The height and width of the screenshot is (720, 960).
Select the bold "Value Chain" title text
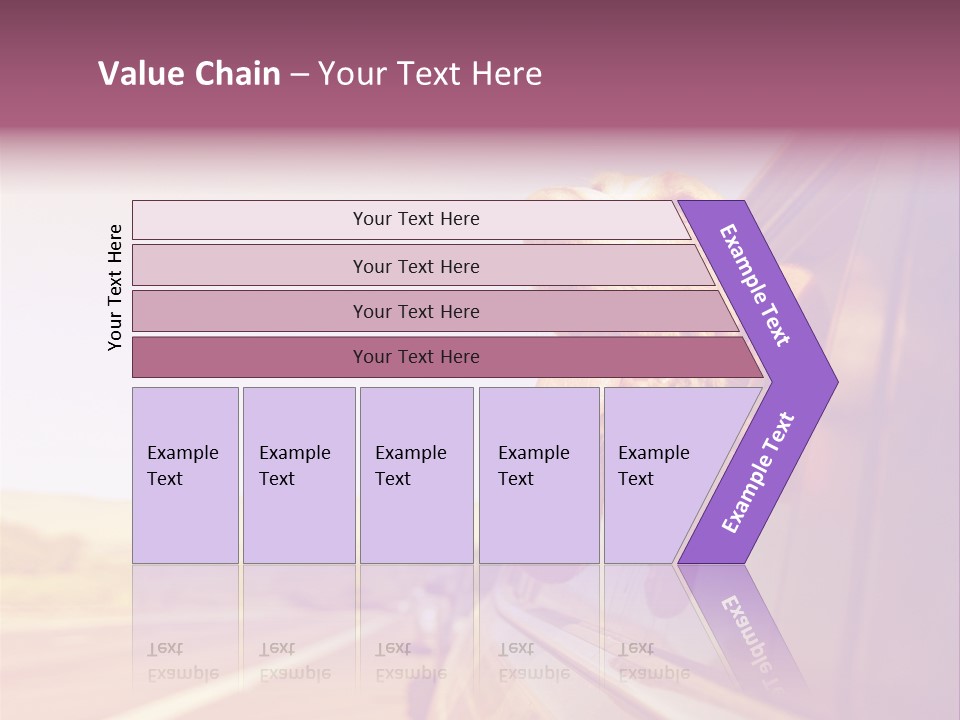point(189,73)
